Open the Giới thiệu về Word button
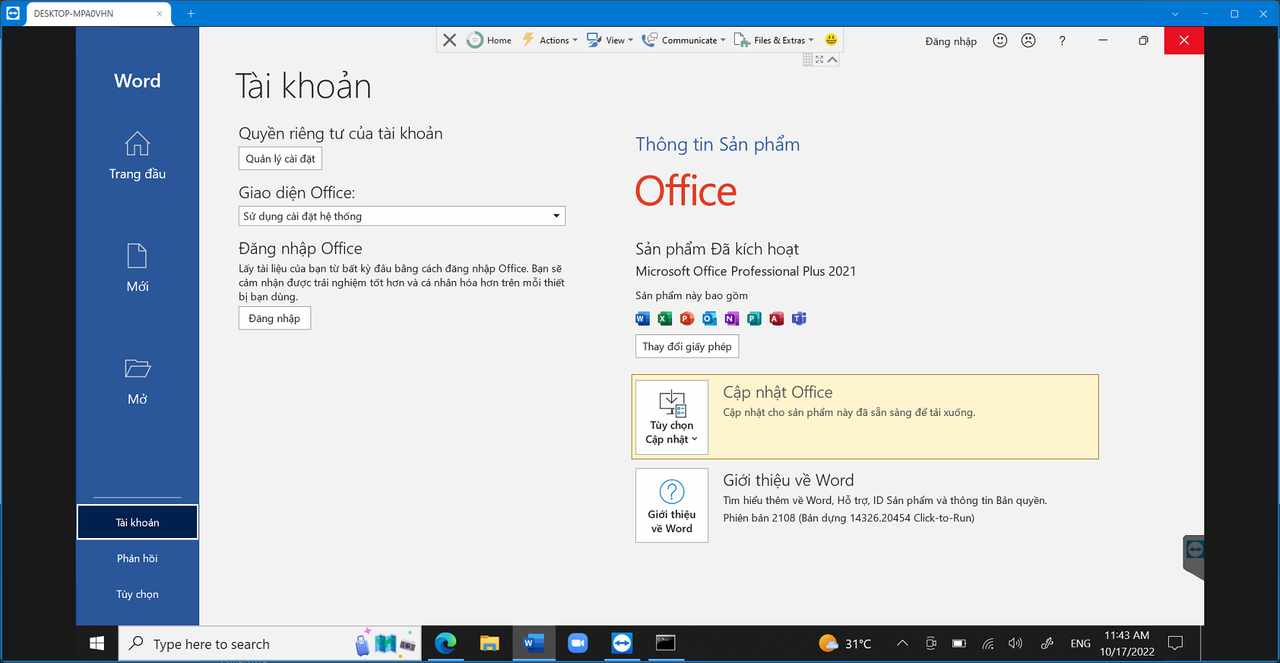The width and height of the screenshot is (1280, 663). (672, 506)
